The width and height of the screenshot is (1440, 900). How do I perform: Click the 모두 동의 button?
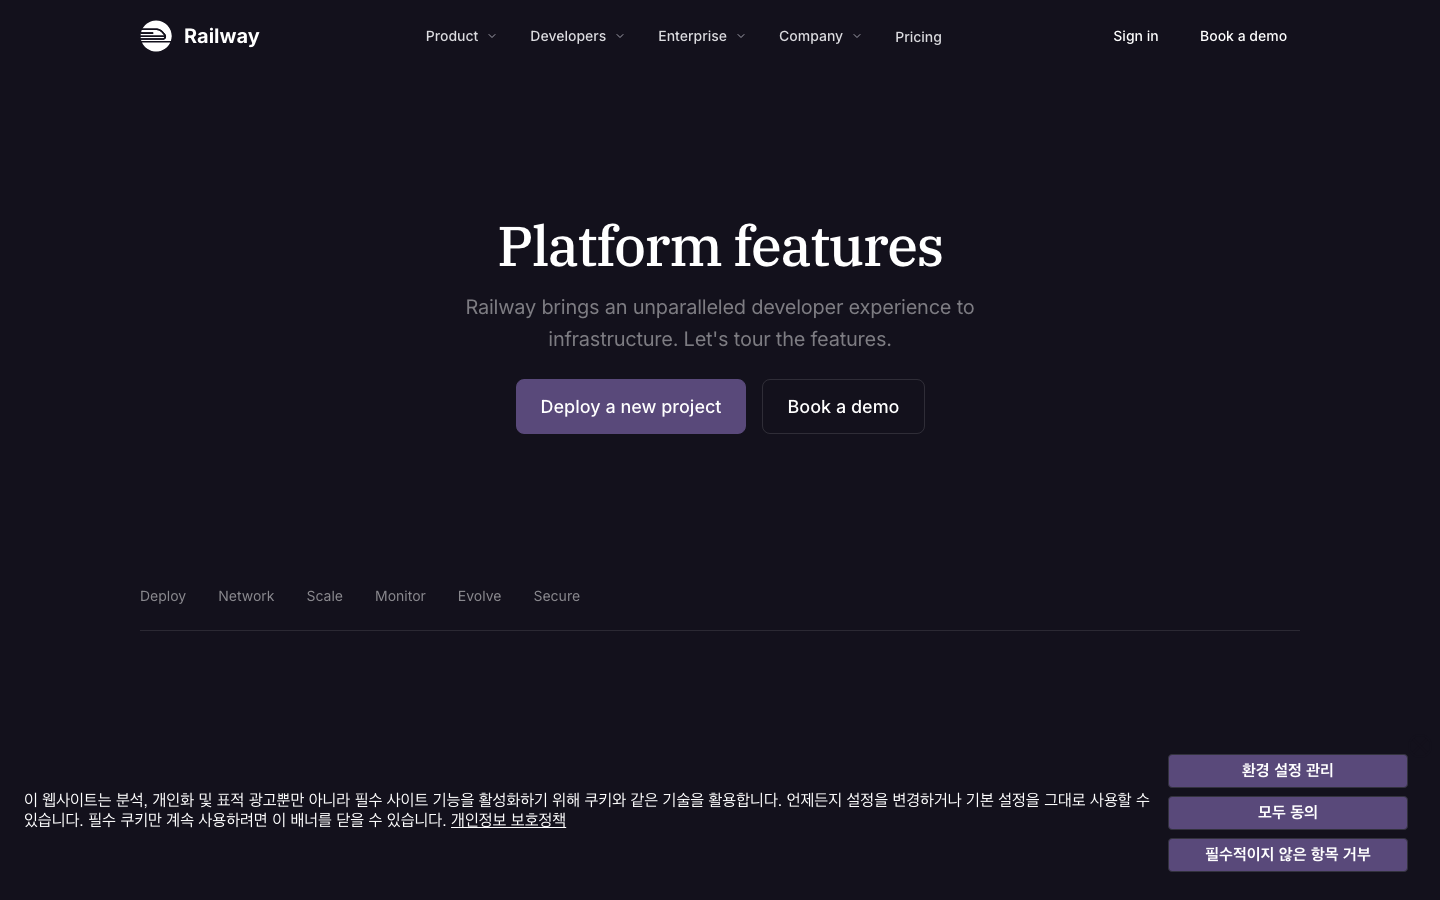tap(1288, 813)
